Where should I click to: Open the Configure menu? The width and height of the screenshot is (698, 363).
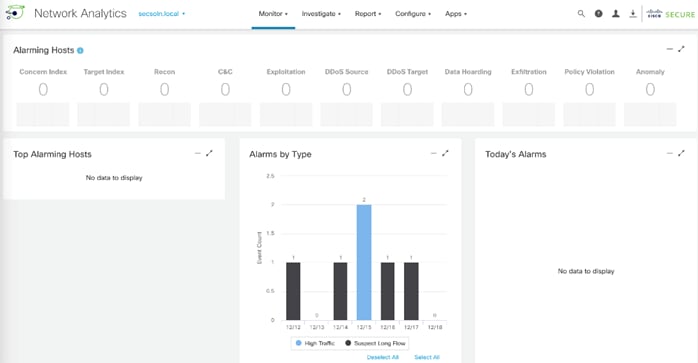point(413,14)
